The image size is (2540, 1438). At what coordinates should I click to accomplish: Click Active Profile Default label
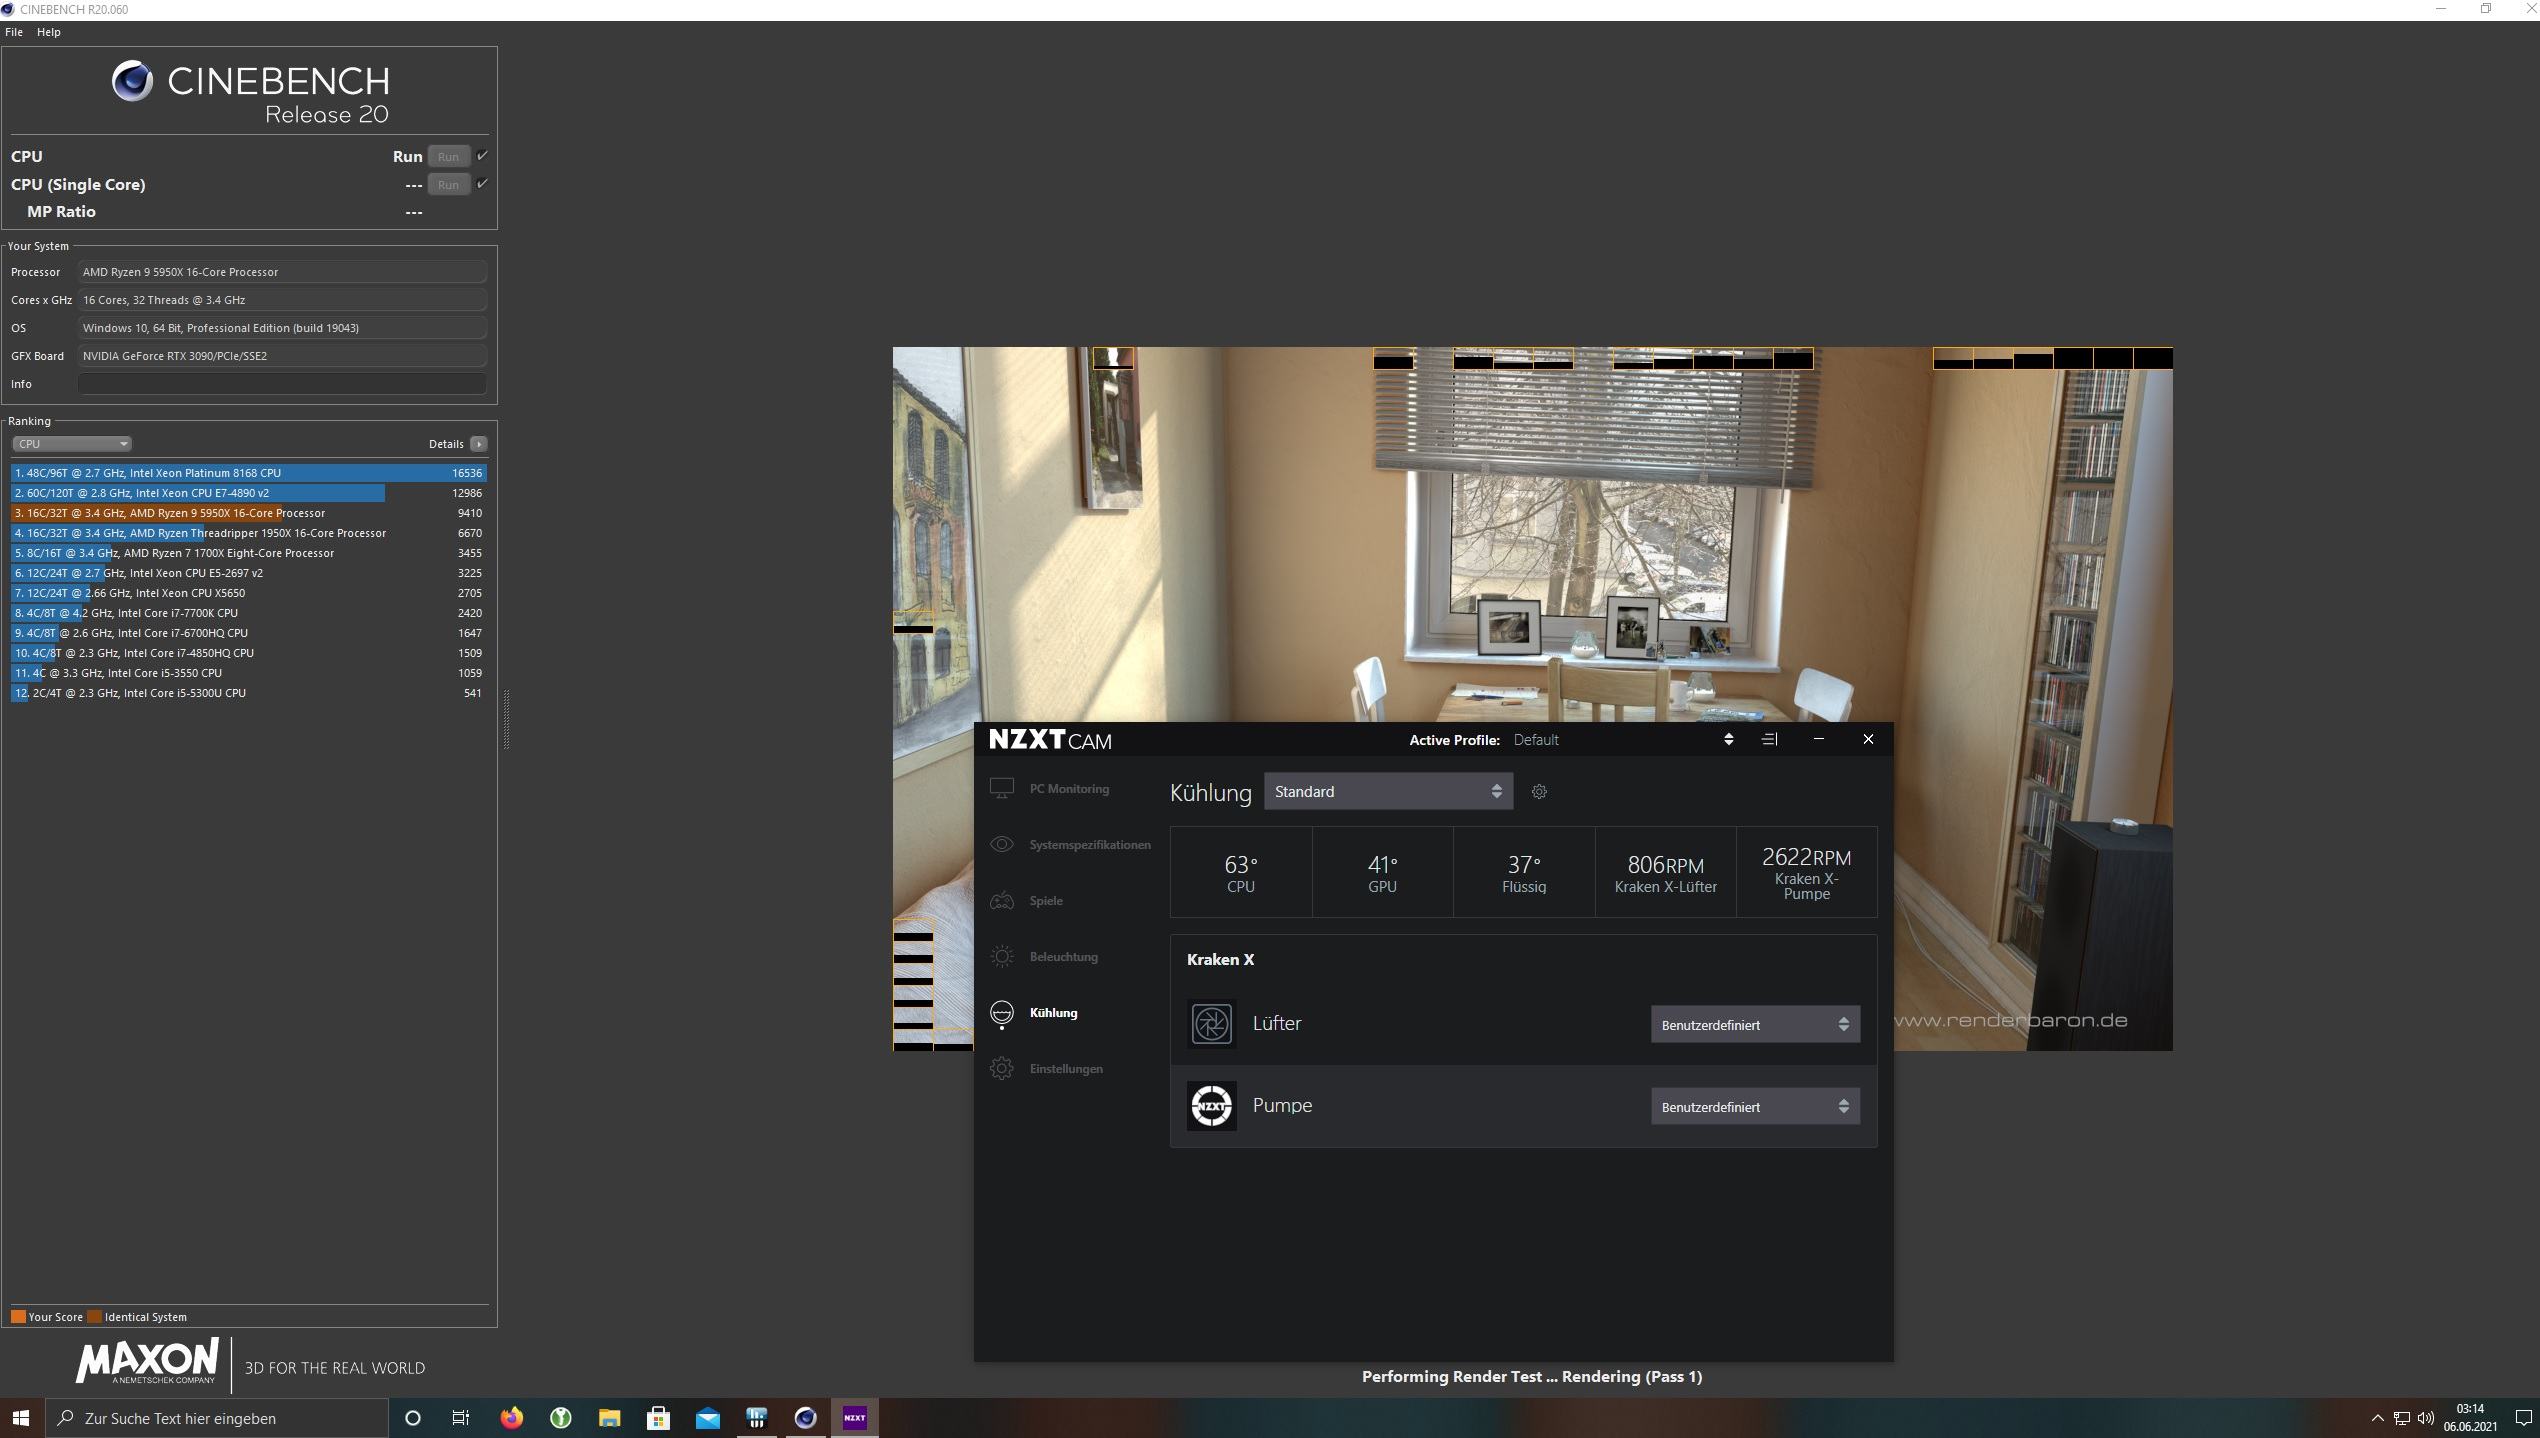pyautogui.click(x=1535, y=740)
